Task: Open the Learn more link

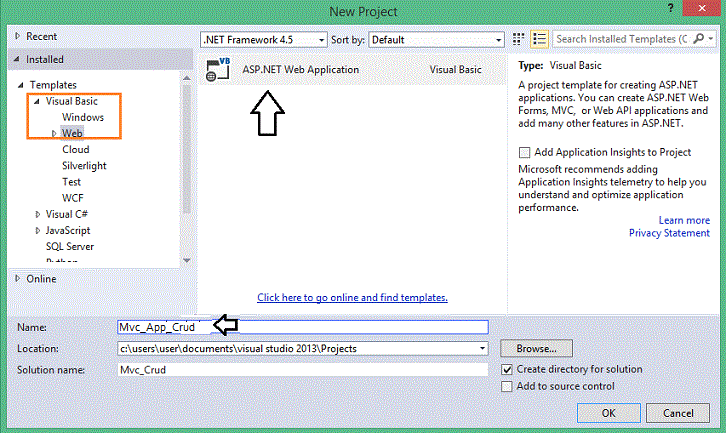Action: pos(684,220)
